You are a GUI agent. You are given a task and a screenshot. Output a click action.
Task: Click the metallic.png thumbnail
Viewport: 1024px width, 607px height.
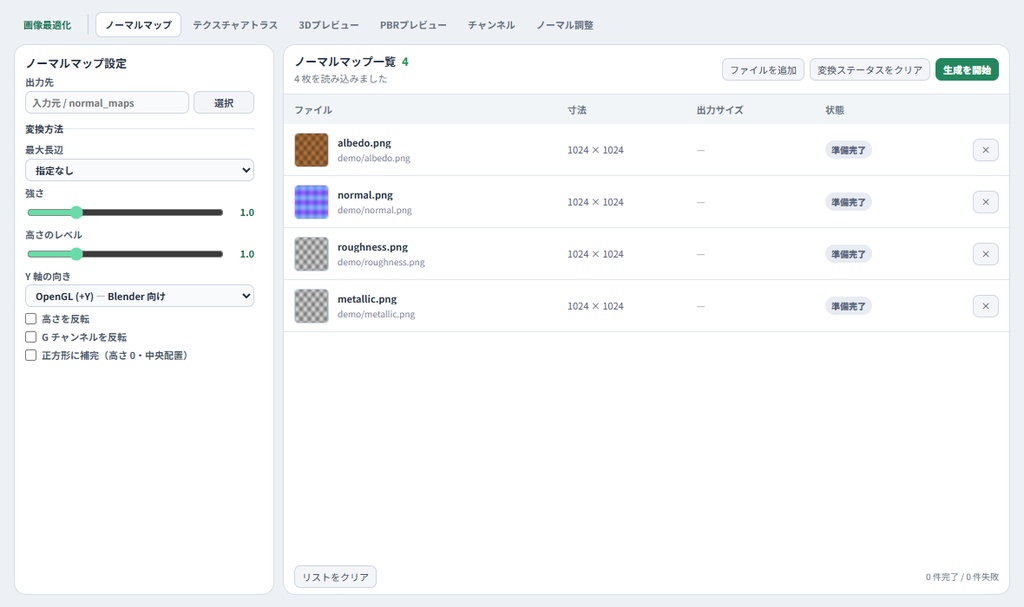click(x=312, y=306)
